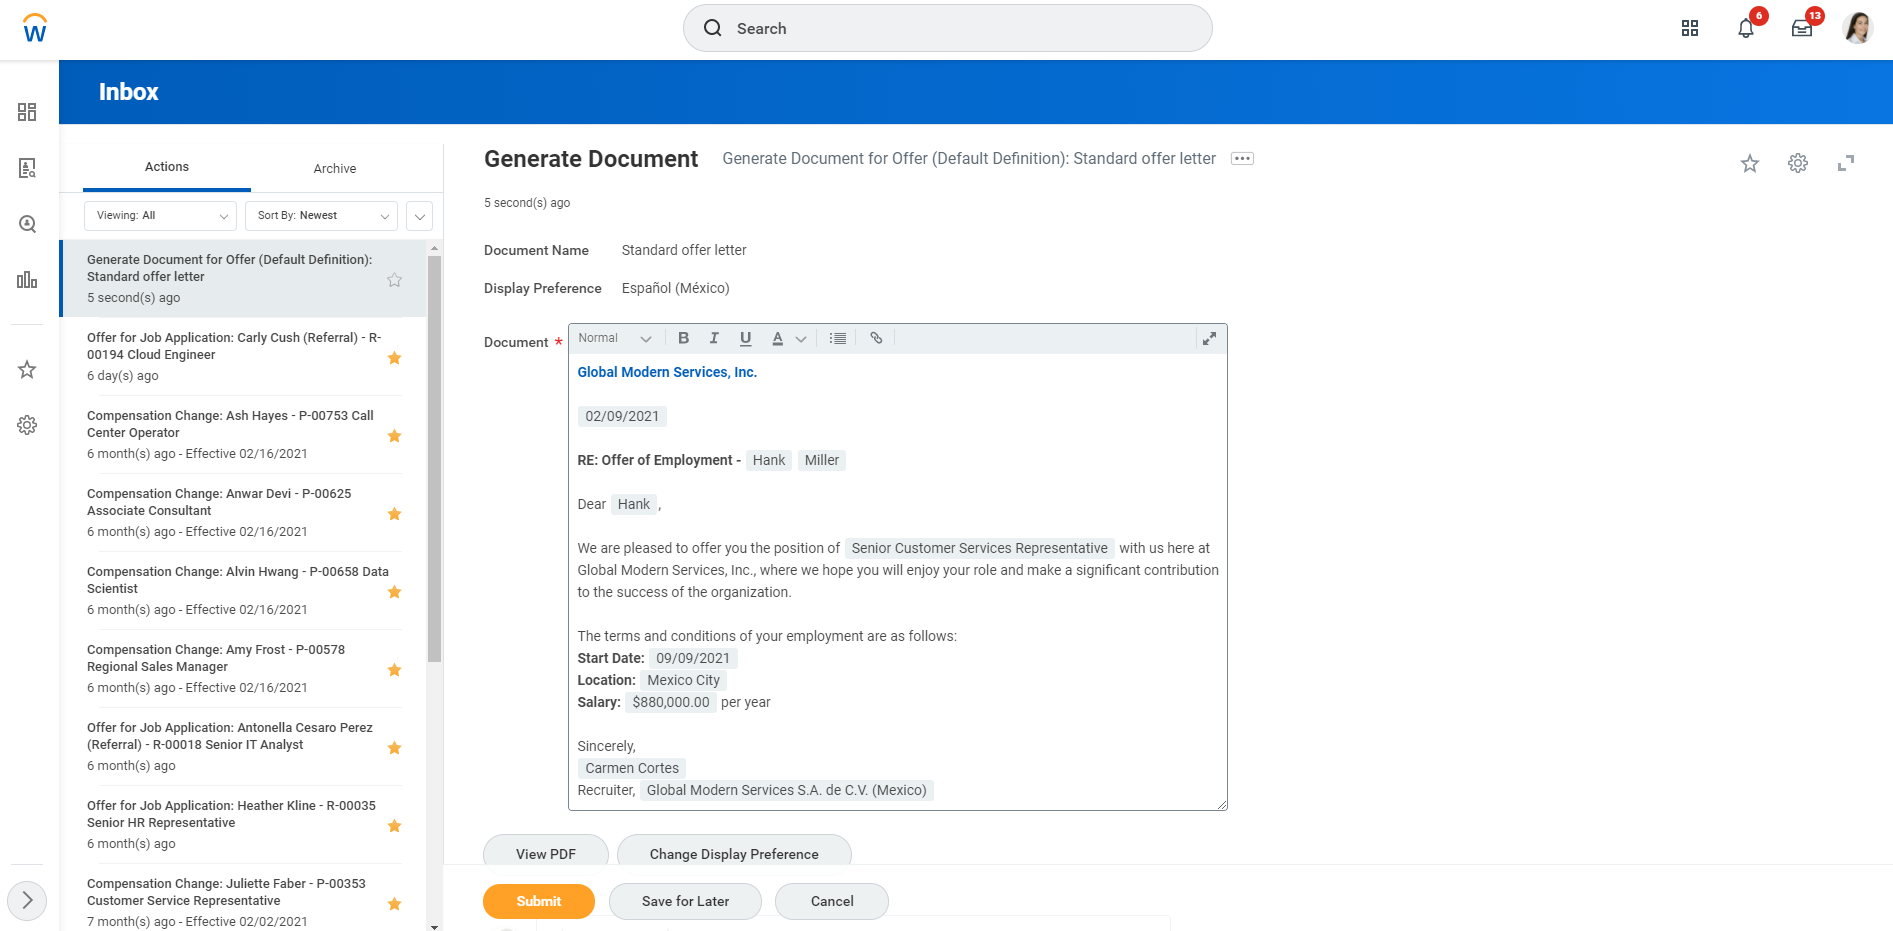
Task: Toggle star on Alvin Hwang compensation item
Action: click(x=394, y=592)
